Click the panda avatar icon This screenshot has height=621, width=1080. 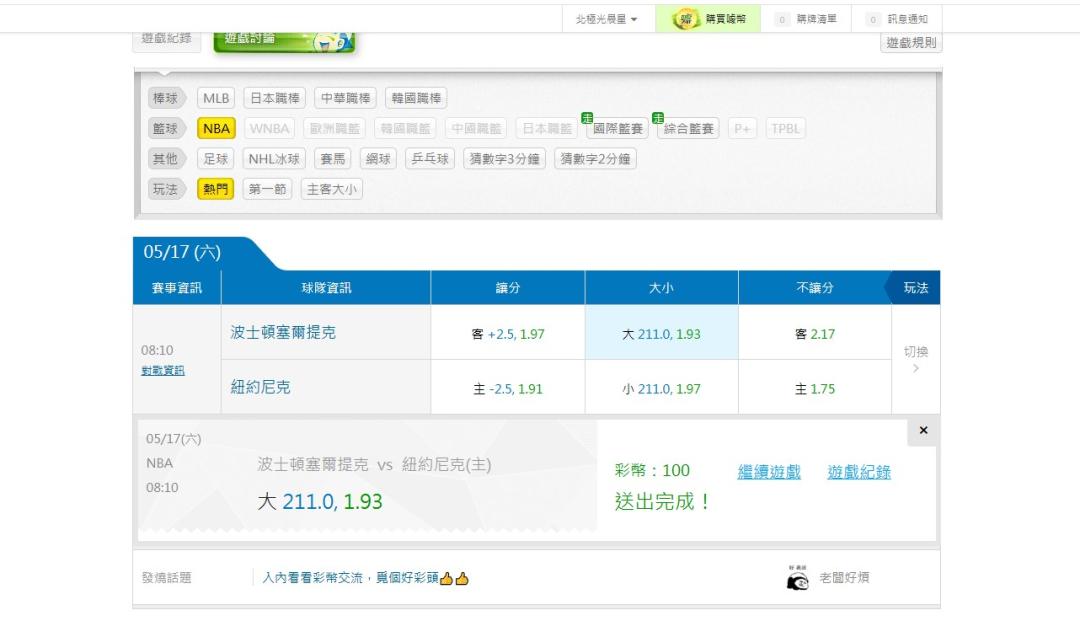pos(798,578)
